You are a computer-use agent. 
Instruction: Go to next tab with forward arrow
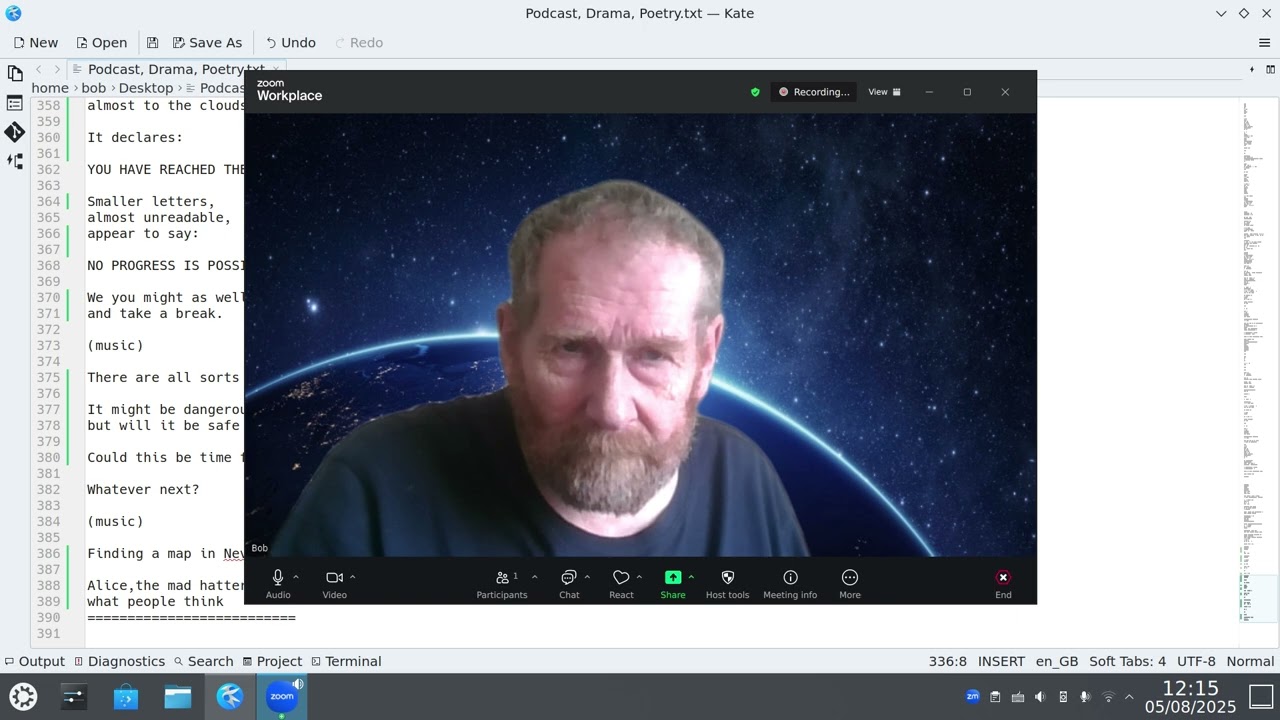click(x=56, y=70)
